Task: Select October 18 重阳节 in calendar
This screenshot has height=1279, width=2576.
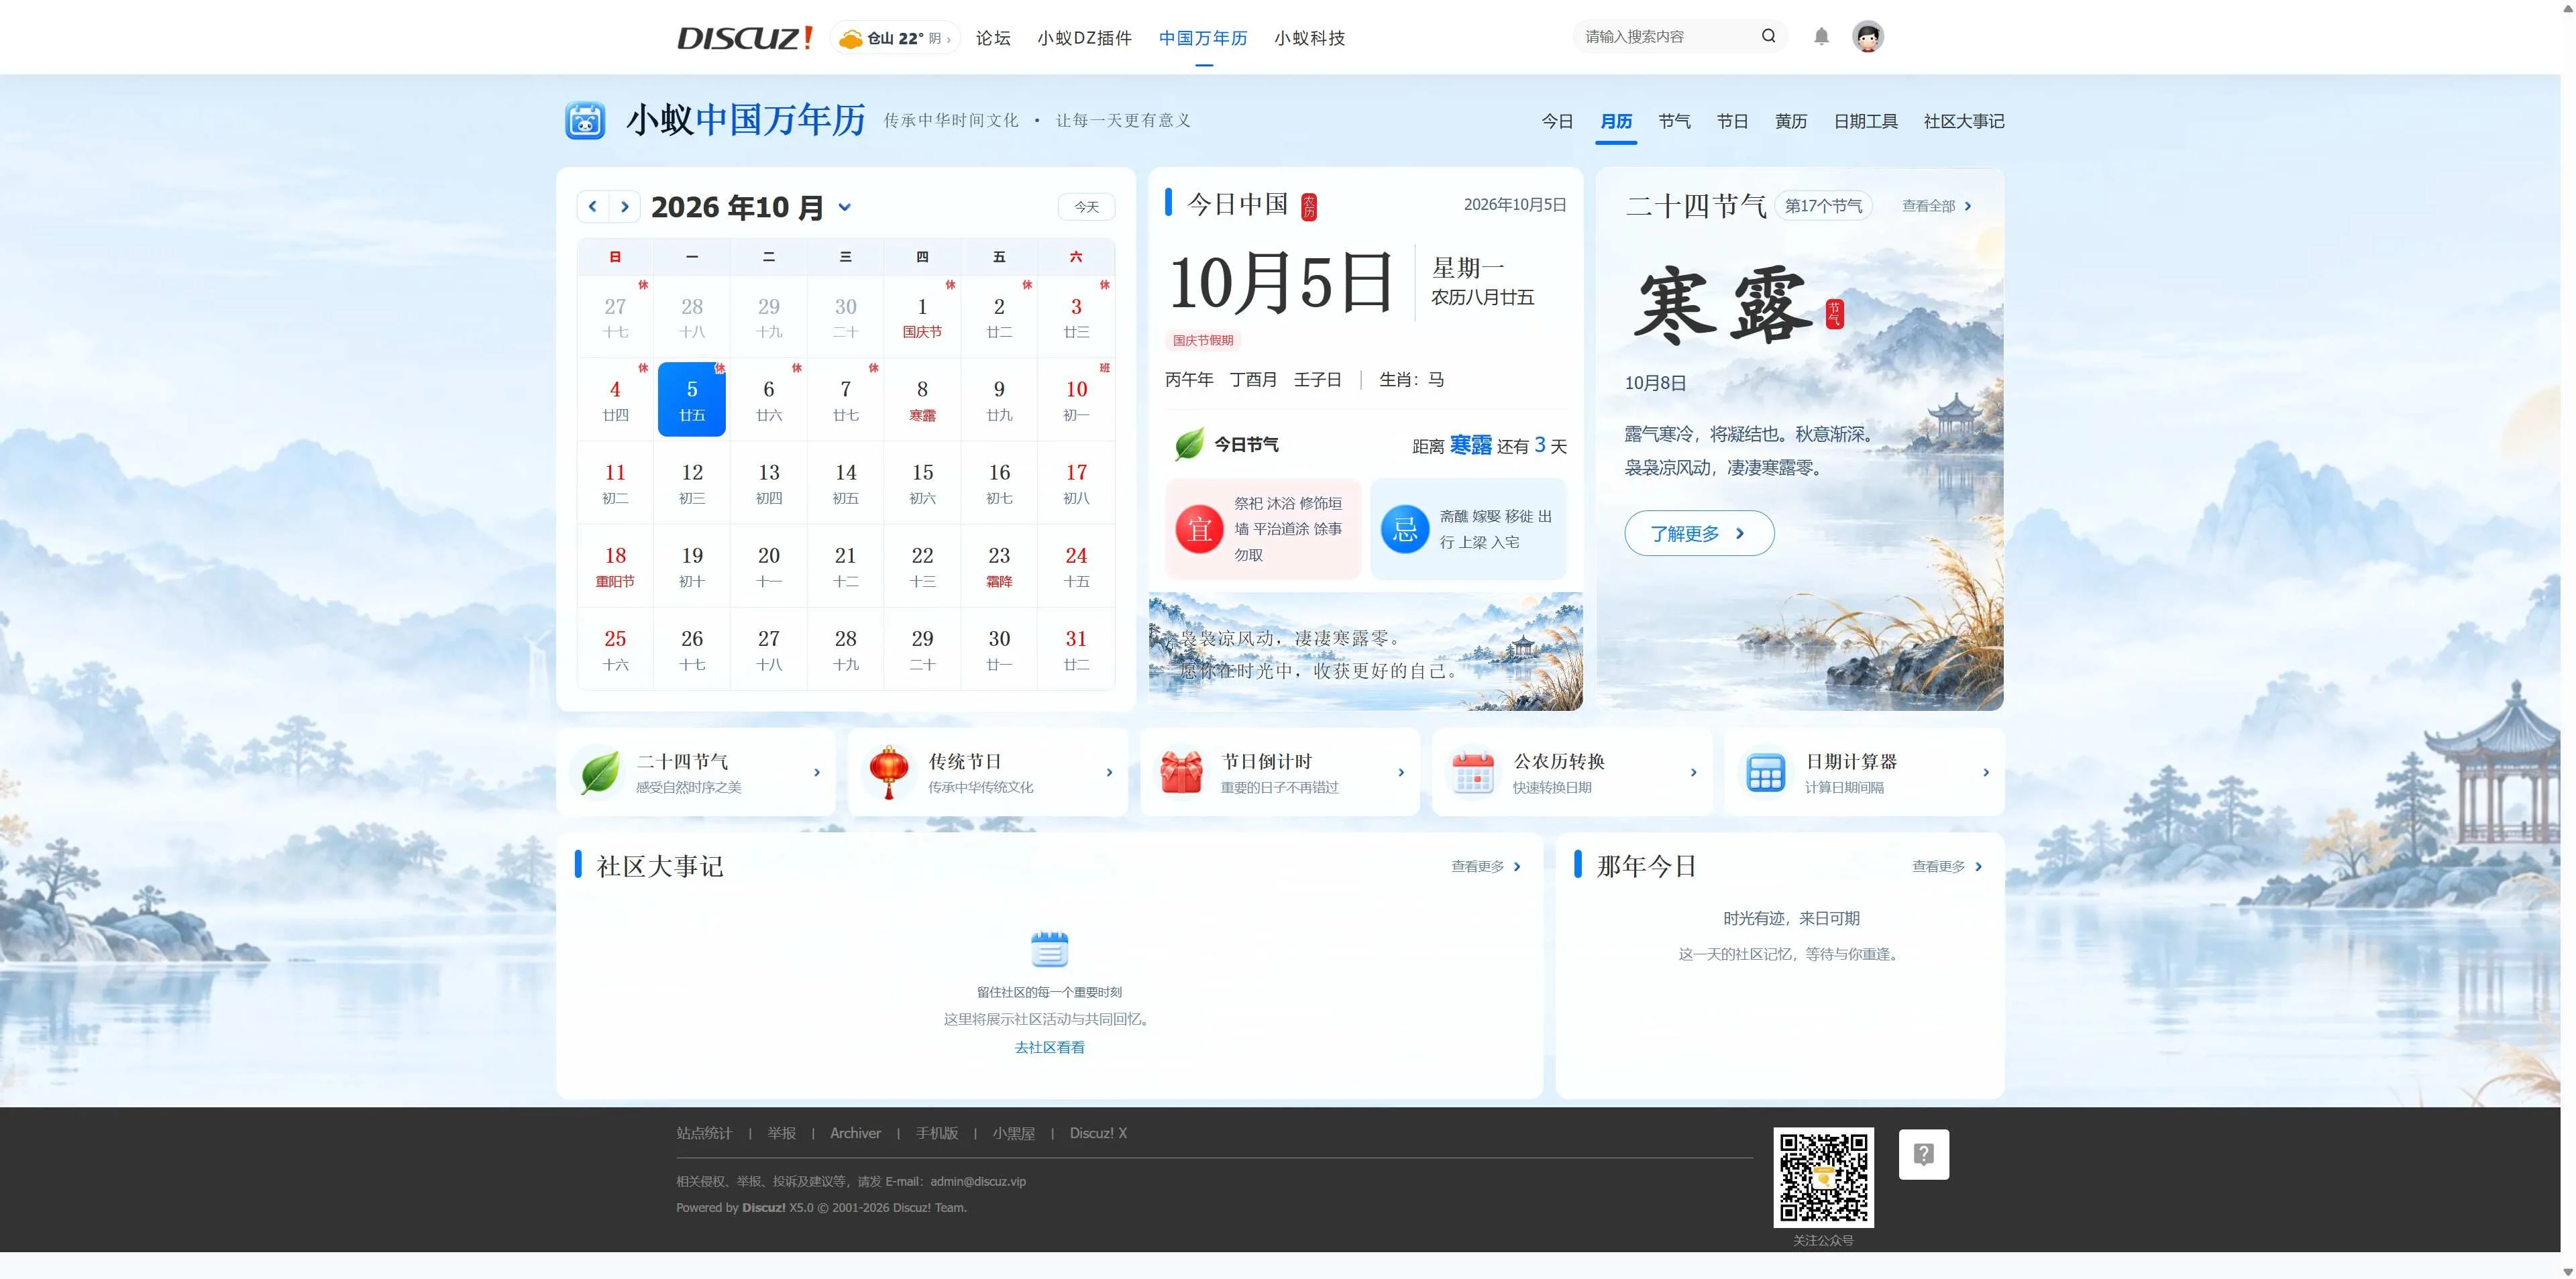Action: click(x=615, y=566)
